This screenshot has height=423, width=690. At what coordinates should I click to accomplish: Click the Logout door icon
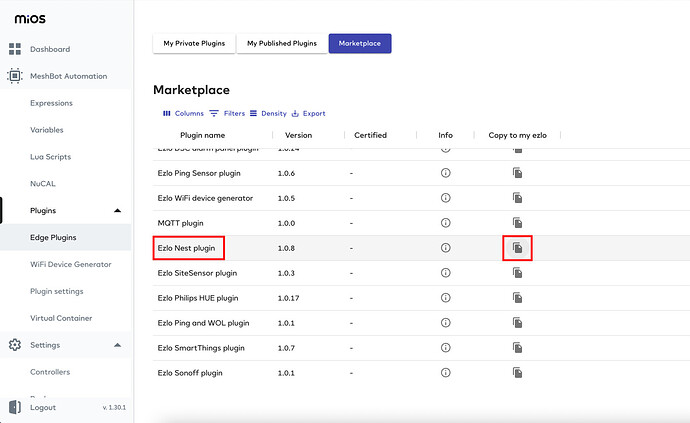(x=15, y=407)
